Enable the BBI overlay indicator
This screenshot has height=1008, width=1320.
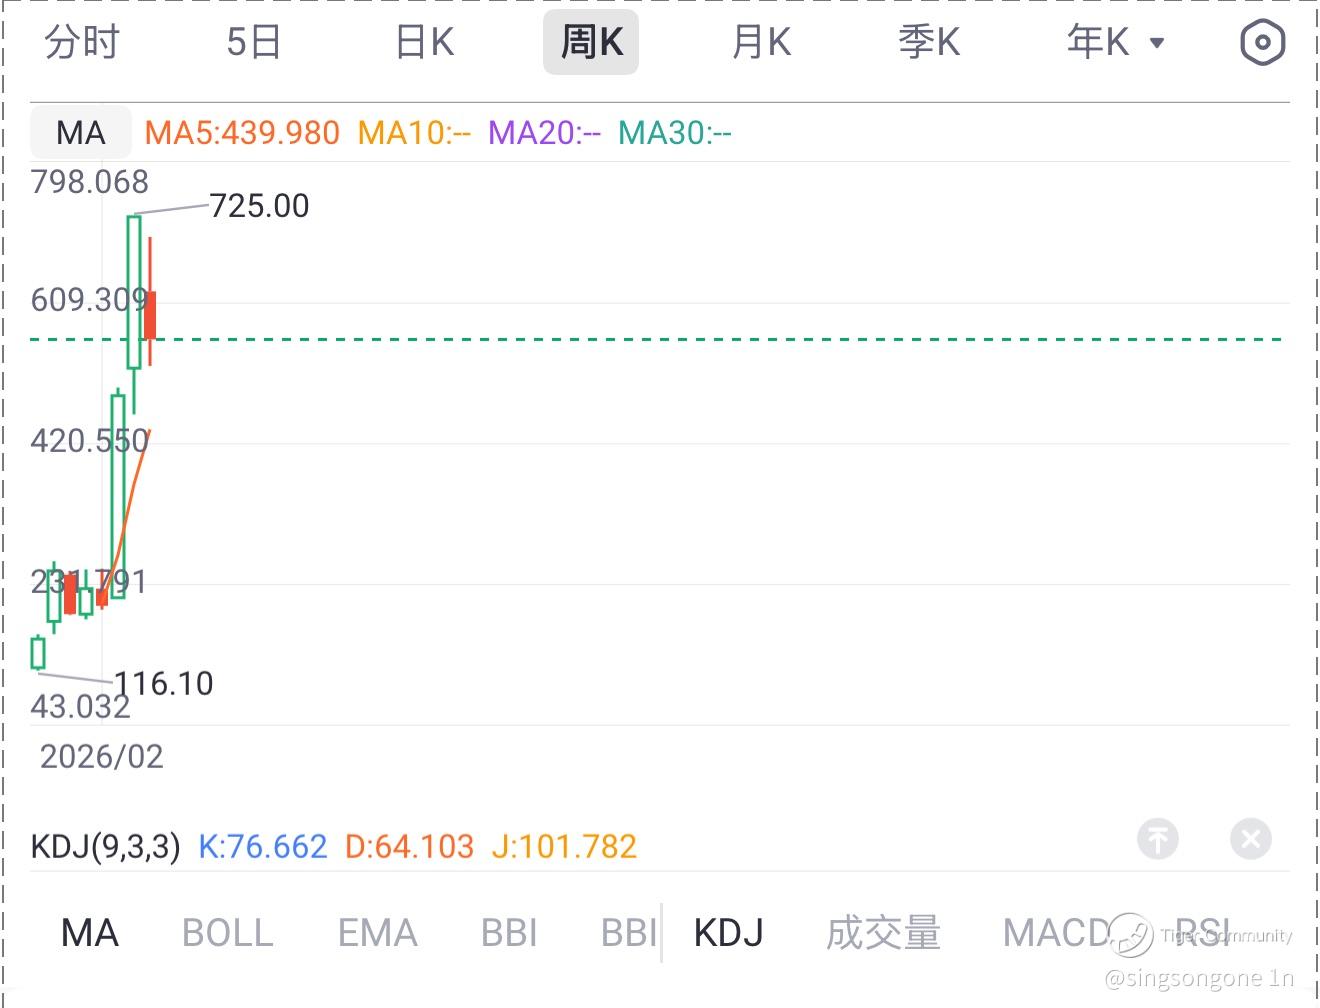coord(509,933)
